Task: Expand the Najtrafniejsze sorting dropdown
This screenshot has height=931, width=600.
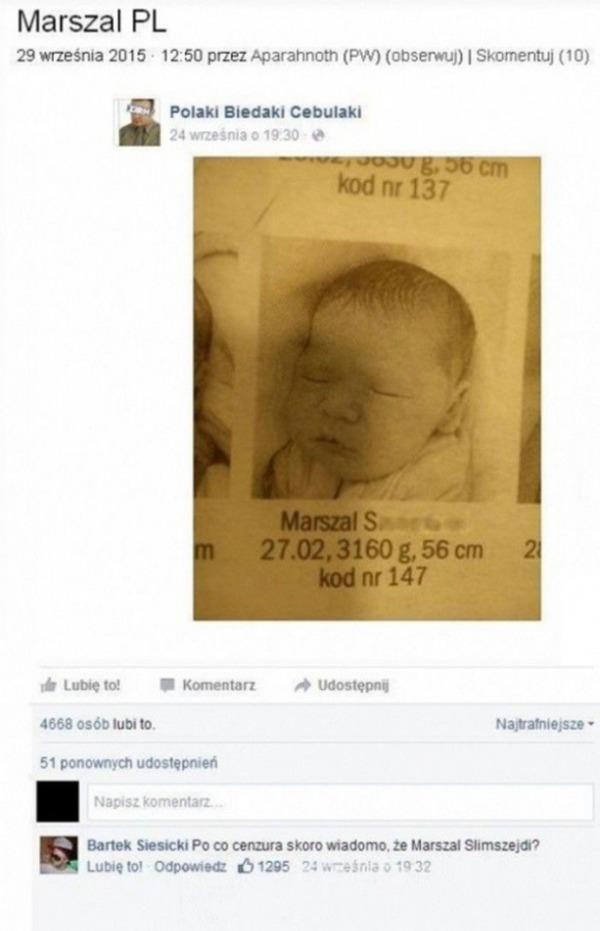Action: [x=544, y=724]
